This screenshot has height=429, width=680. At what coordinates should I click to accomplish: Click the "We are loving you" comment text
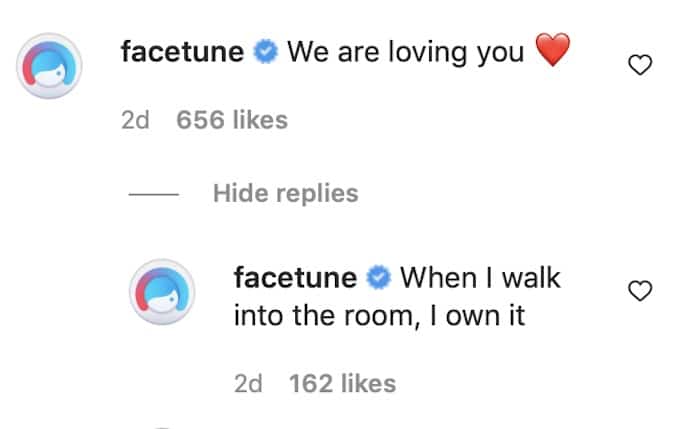(x=405, y=53)
